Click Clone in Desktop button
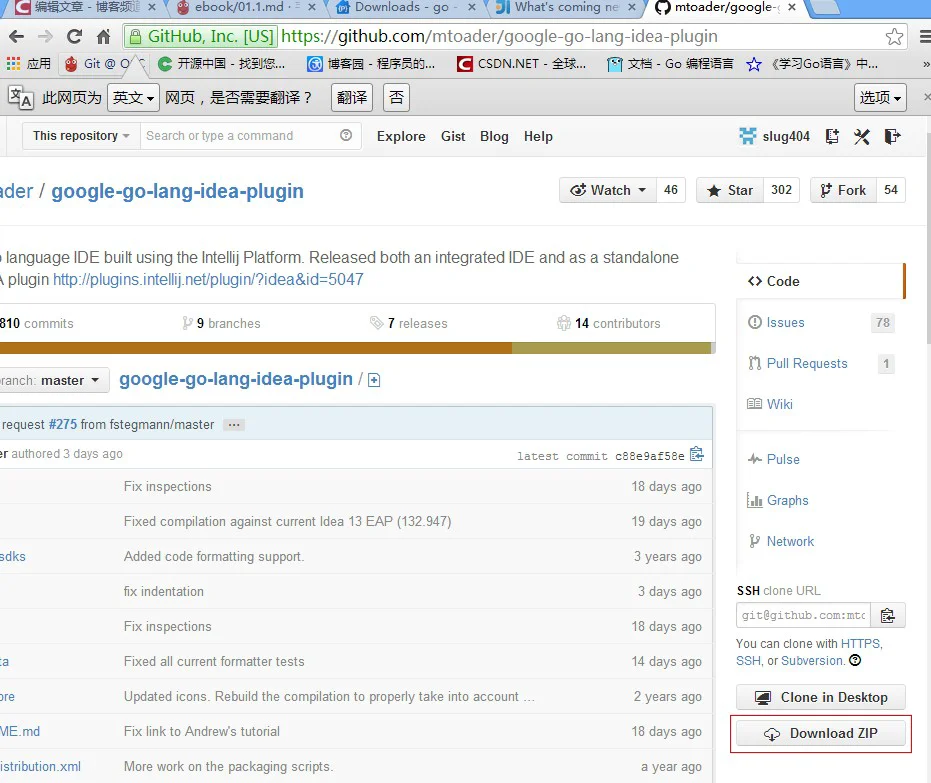 [x=821, y=698]
